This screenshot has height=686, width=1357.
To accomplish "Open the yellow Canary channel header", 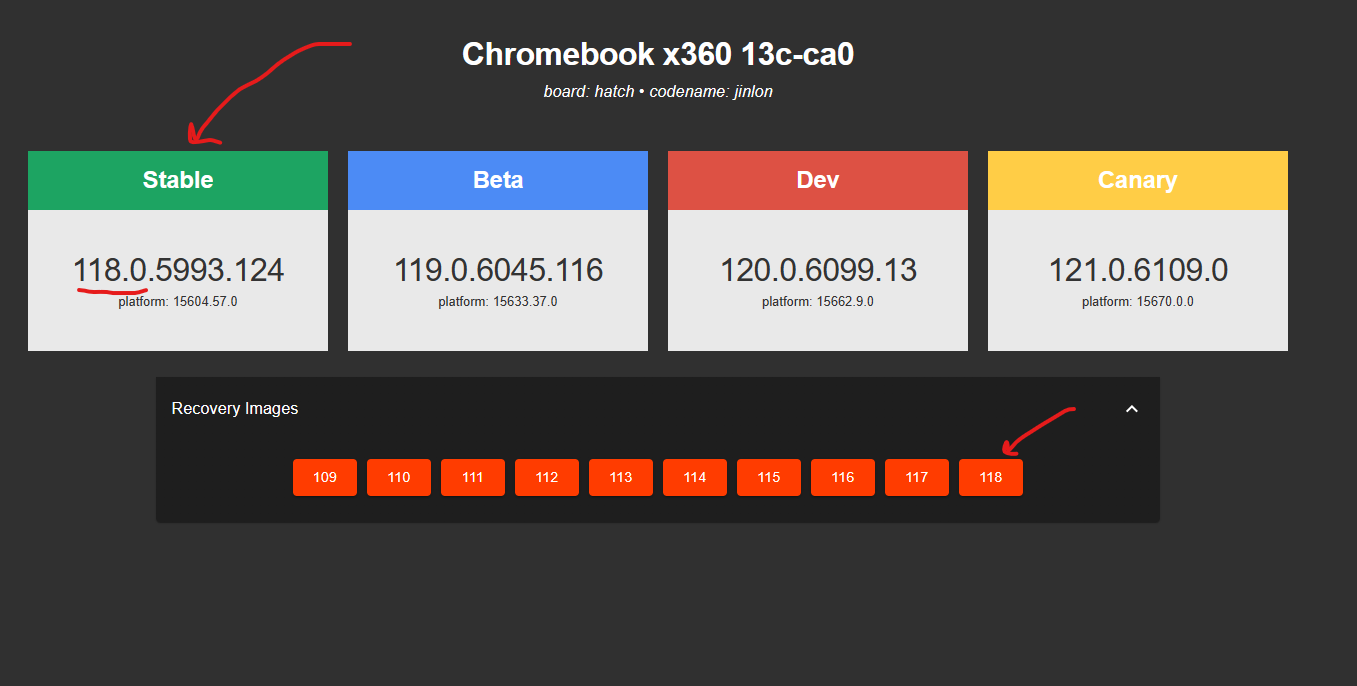I will tap(1138, 180).
